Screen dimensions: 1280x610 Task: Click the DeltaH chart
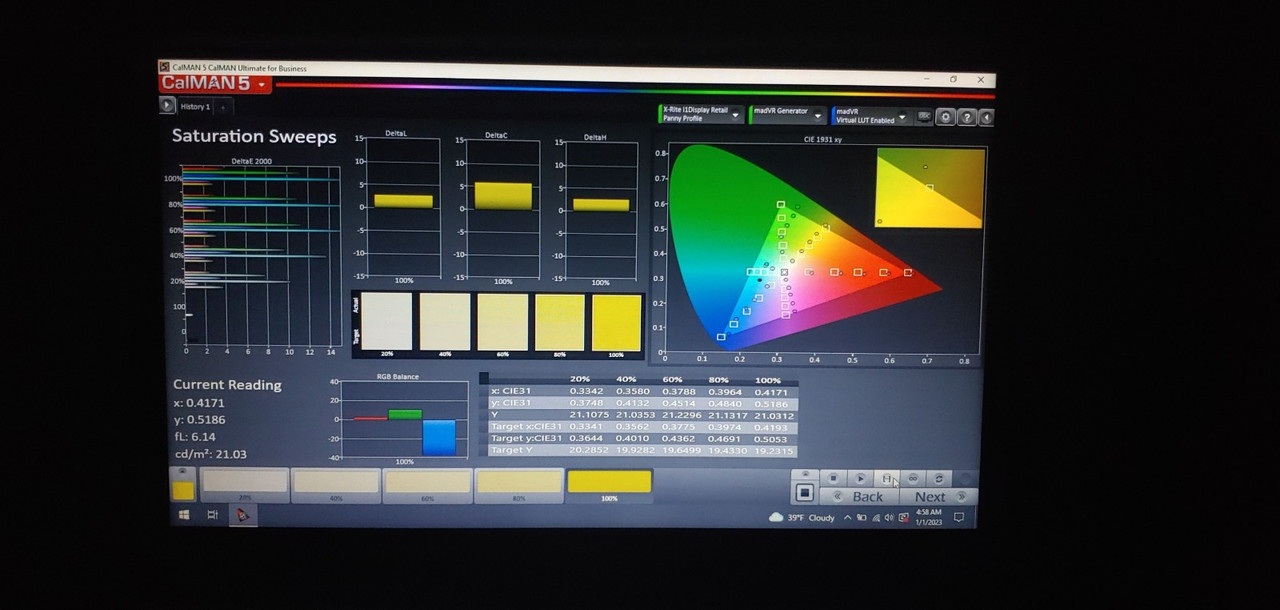pos(599,210)
